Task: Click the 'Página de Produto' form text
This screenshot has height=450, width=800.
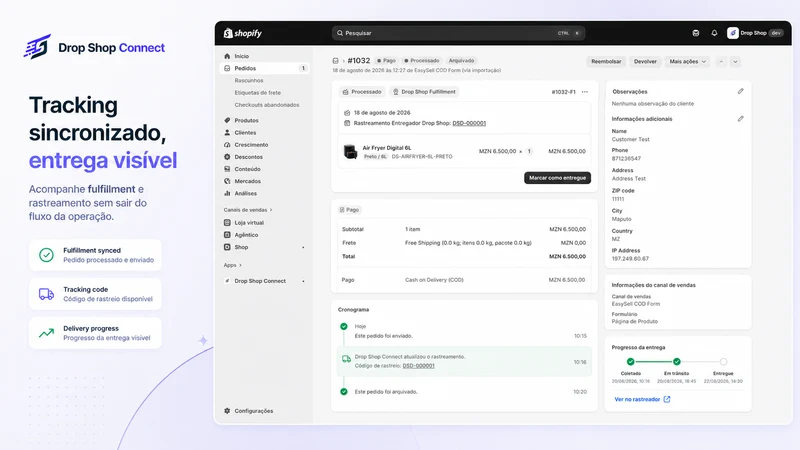Action: click(635, 321)
